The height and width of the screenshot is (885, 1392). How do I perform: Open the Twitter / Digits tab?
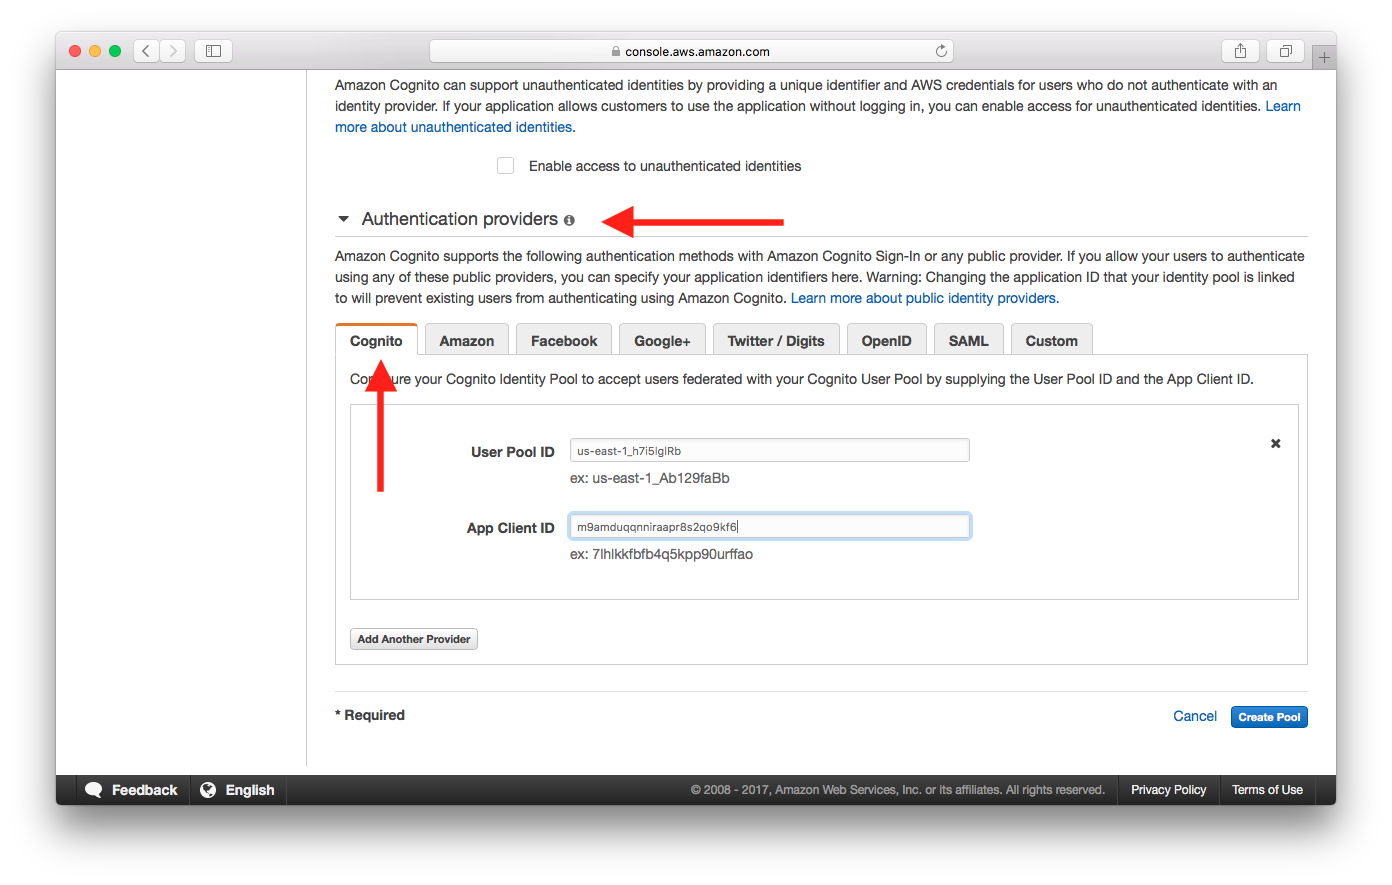point(776,340)
